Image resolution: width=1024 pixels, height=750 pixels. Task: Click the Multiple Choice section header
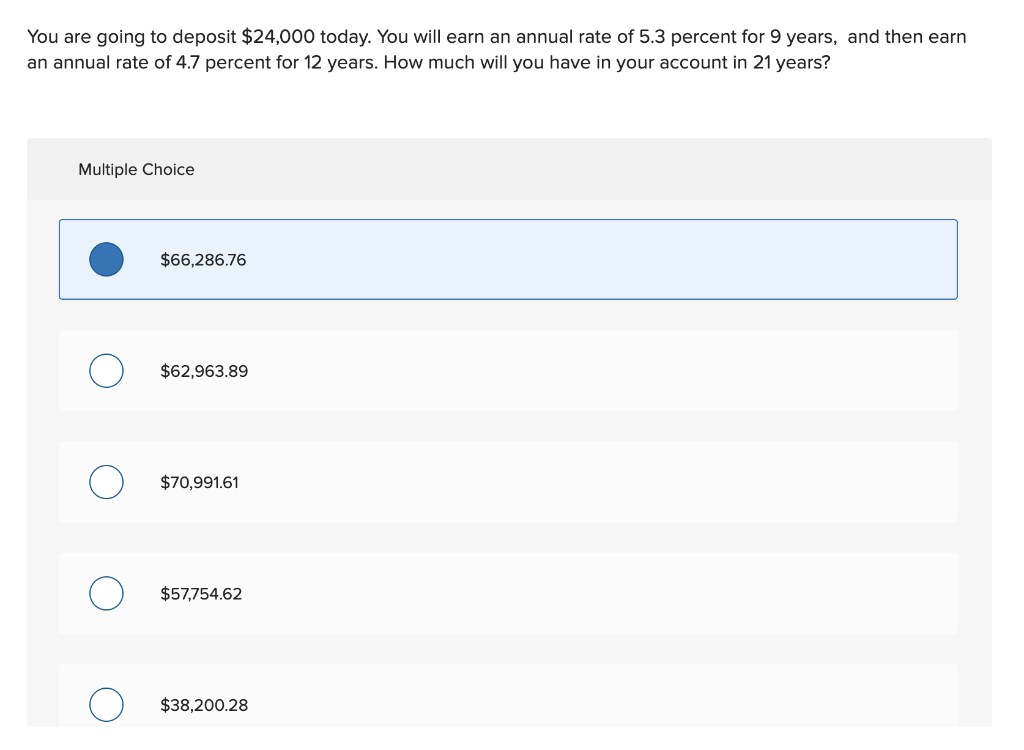point(136,169)
